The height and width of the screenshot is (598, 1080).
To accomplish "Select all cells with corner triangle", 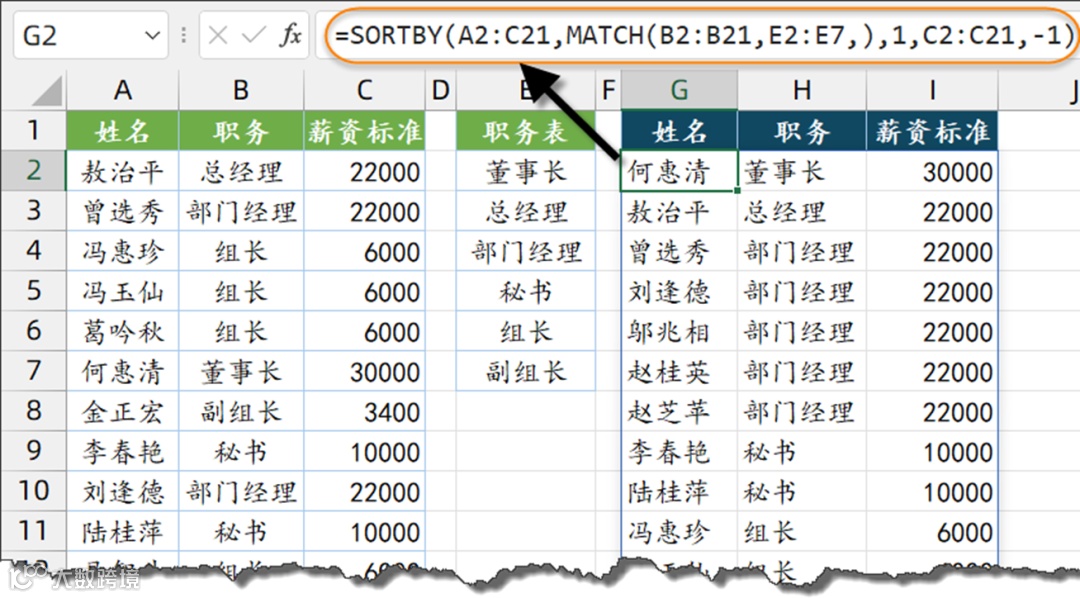I will 48,91.
